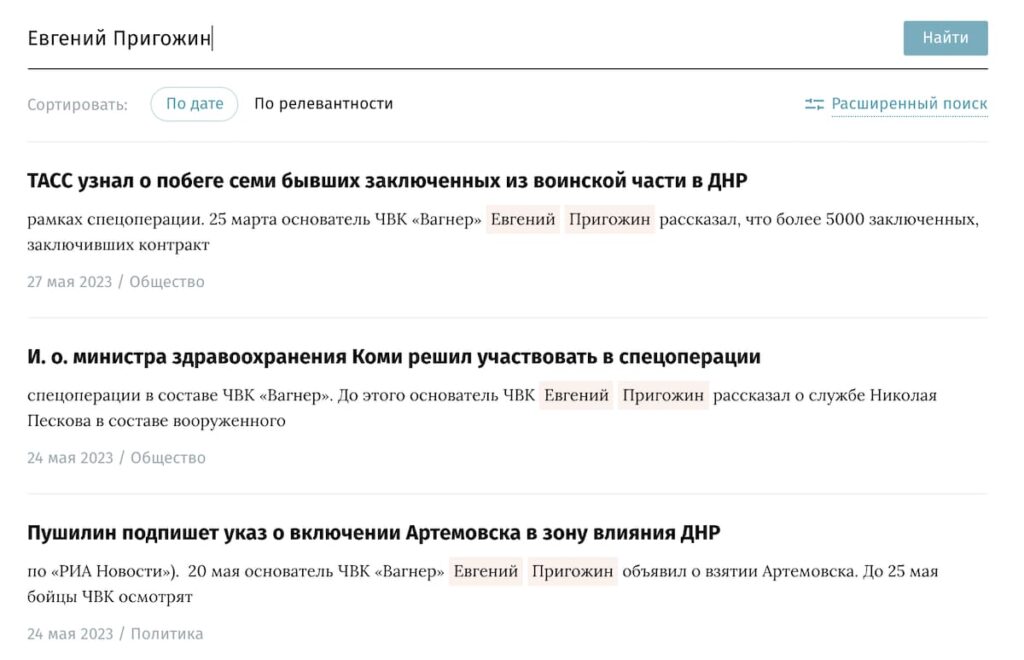Click the 27 мая 2023 date stamp
This screenshot has height=660, width=1024.
[x=70, y=282]
